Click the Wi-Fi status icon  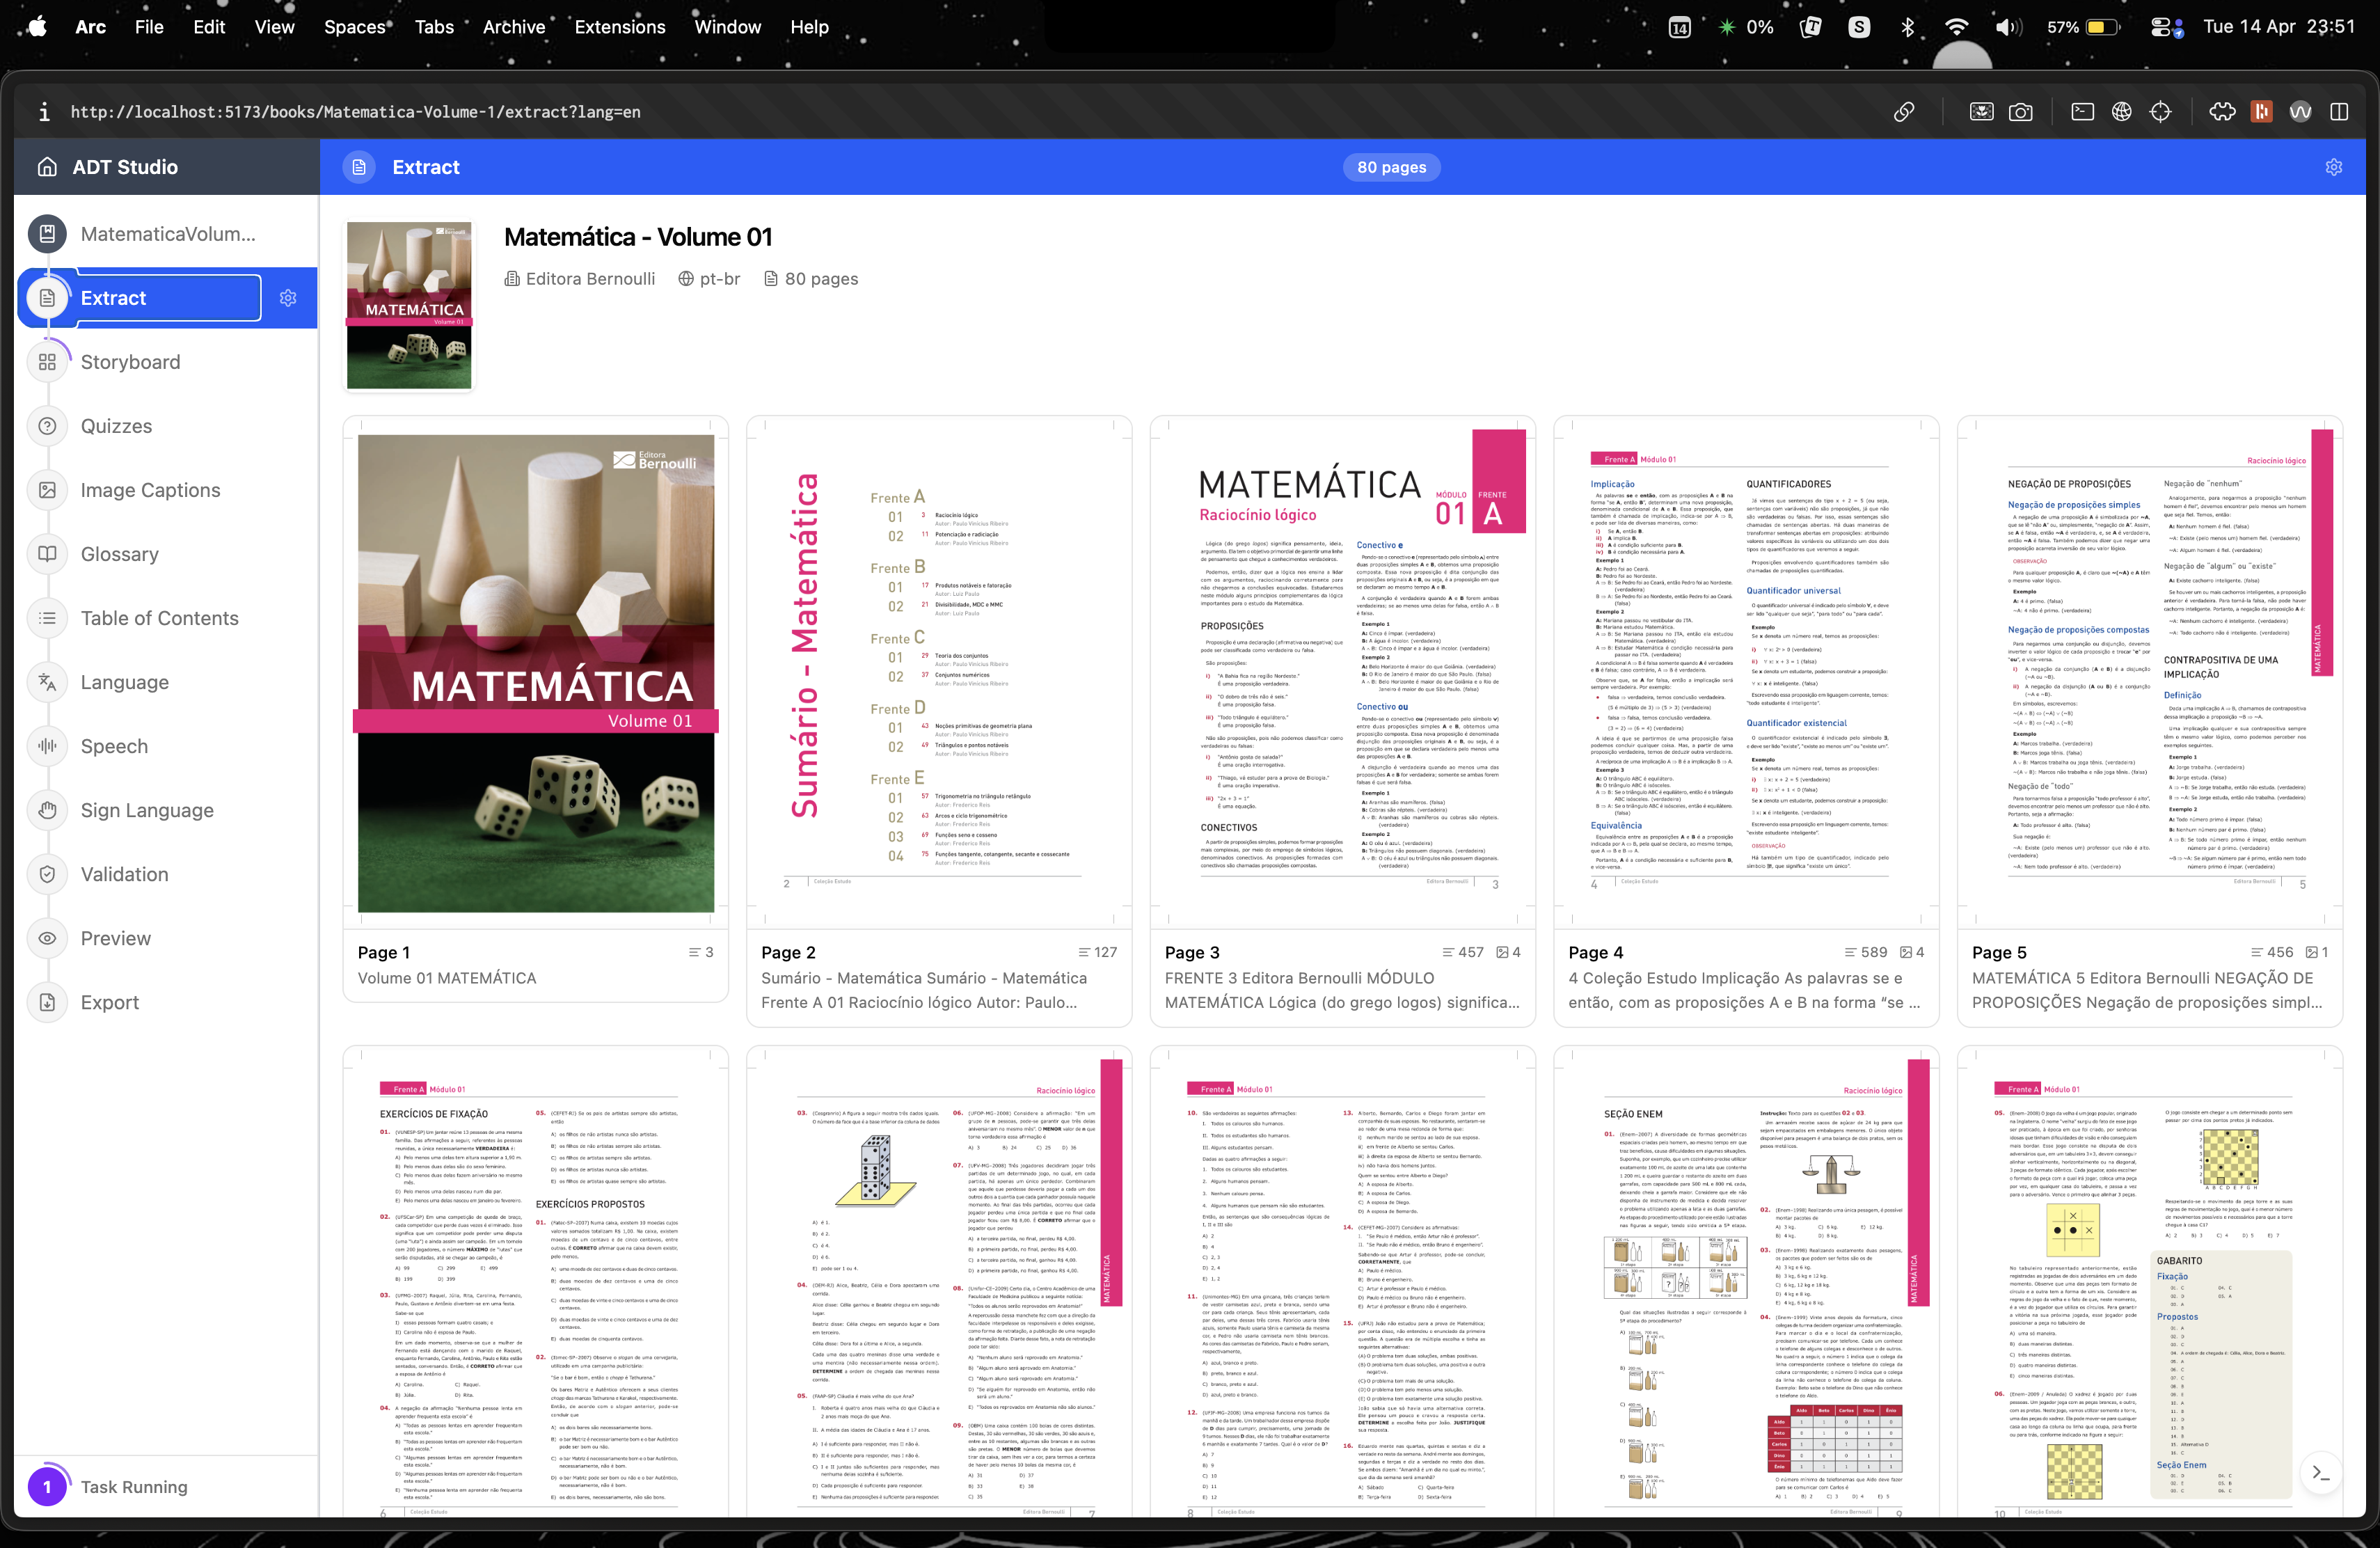tap(1956, 27)
